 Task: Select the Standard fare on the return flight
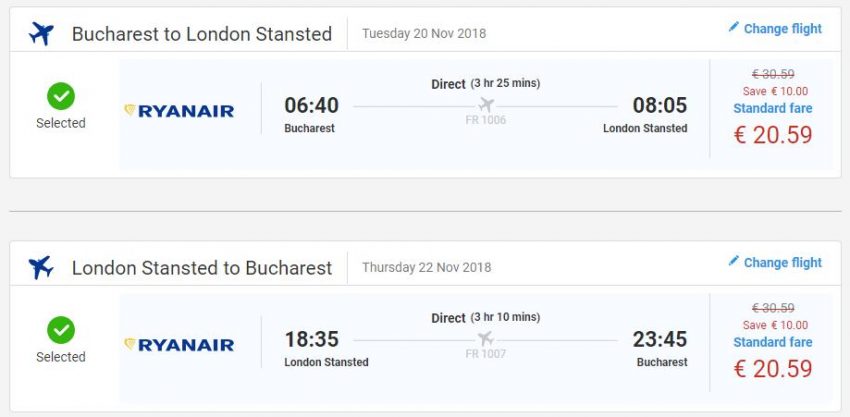[772, 342]
